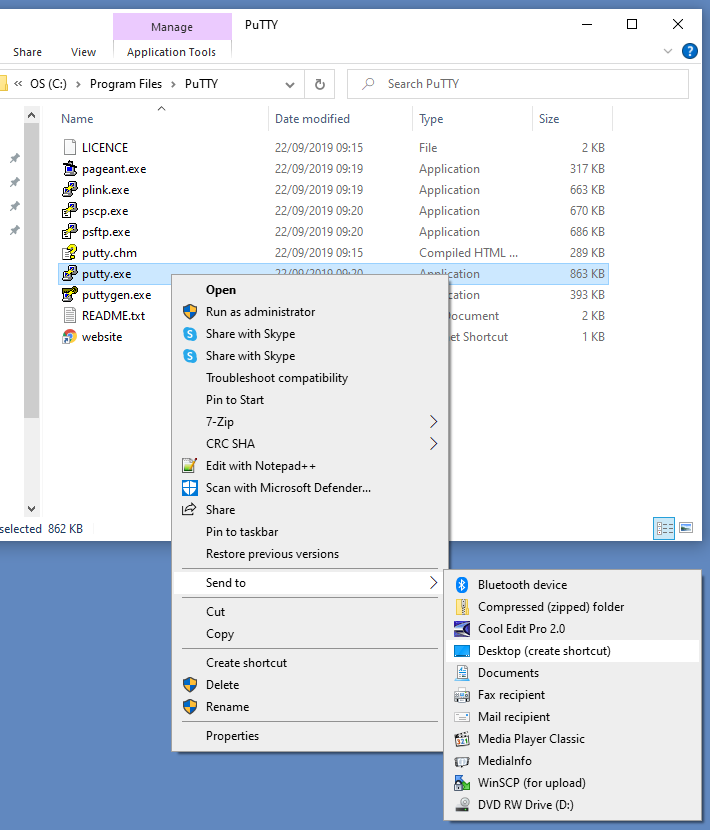
Task: Open the View ribbon tab
Action: (x=83, y=52)
